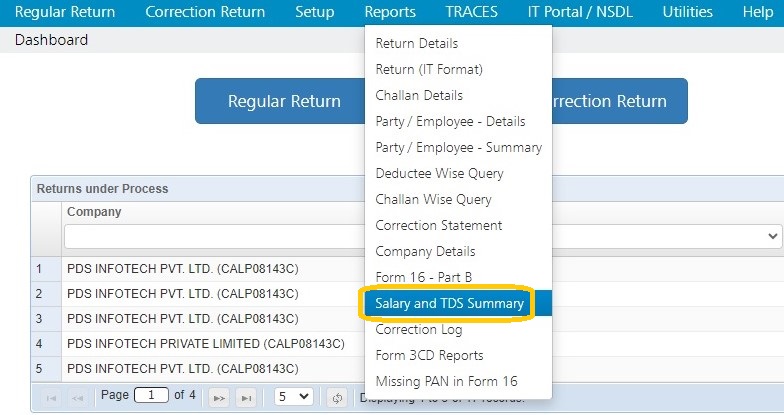Click the previous page pager icon
784x415 pixels.
click(78, 398)
